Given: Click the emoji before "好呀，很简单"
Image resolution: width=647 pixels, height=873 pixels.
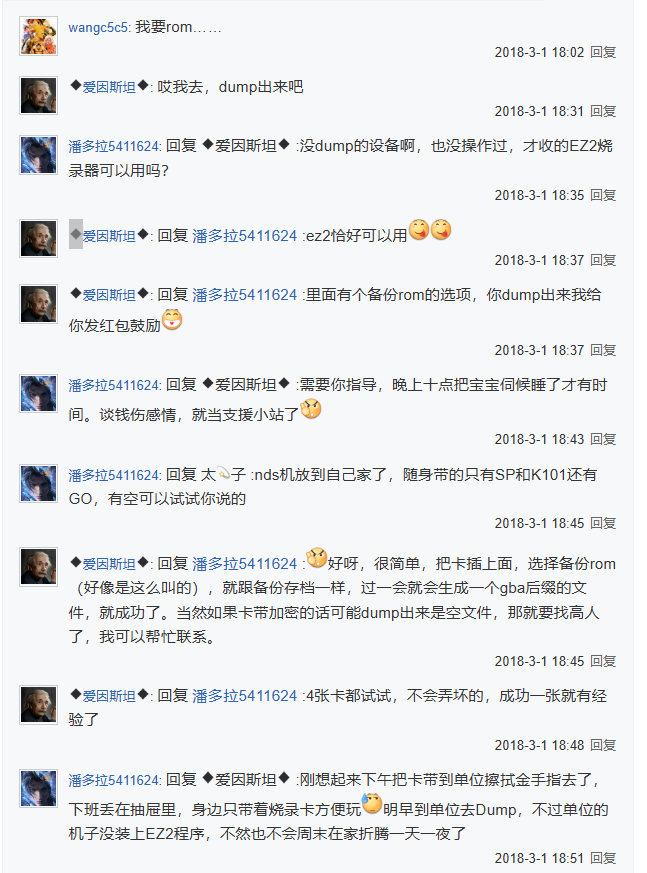Looking at the screenshot, I should click(x=317, y=558).
